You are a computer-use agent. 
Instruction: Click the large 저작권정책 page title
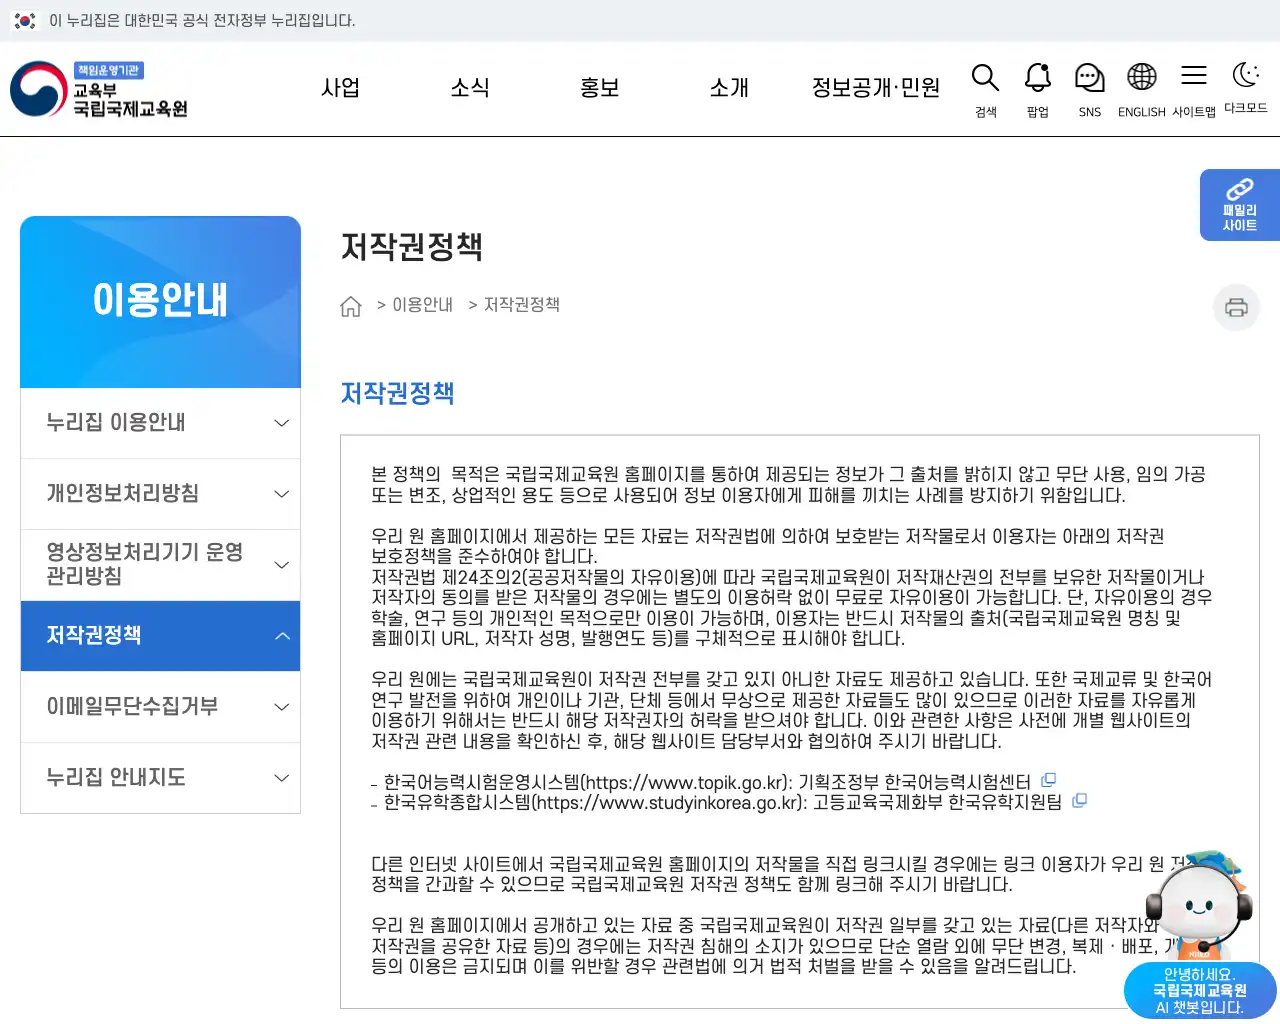(x=412, y=247)
